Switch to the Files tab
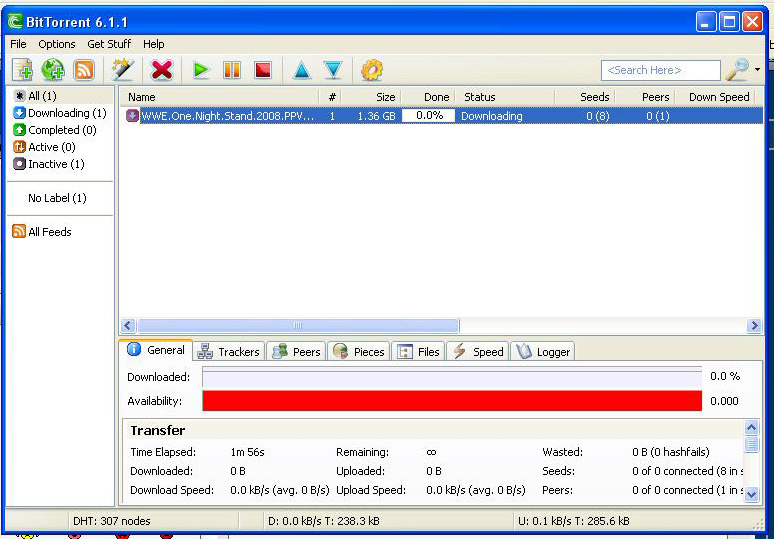Viewport: 774px width, 539px height. 419,352
